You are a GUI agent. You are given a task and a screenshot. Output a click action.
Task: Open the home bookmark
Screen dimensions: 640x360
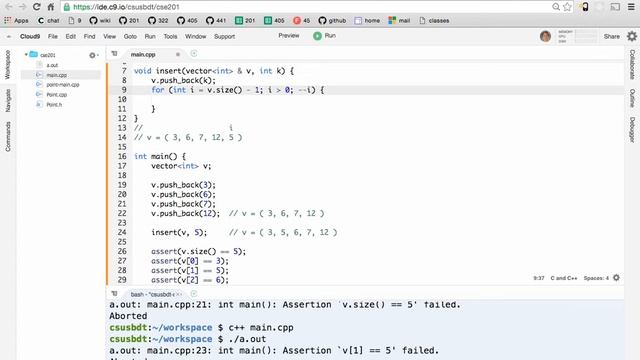tap(367, 20)
